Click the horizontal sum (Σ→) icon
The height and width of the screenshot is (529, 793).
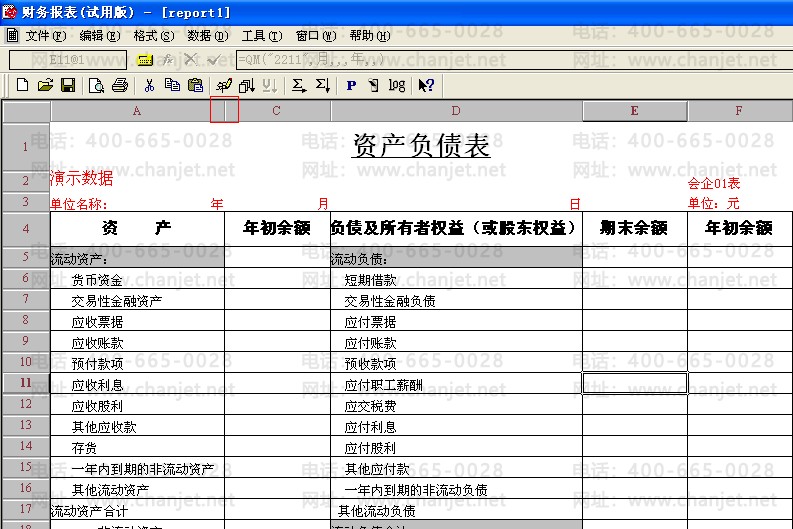point(298,85)
